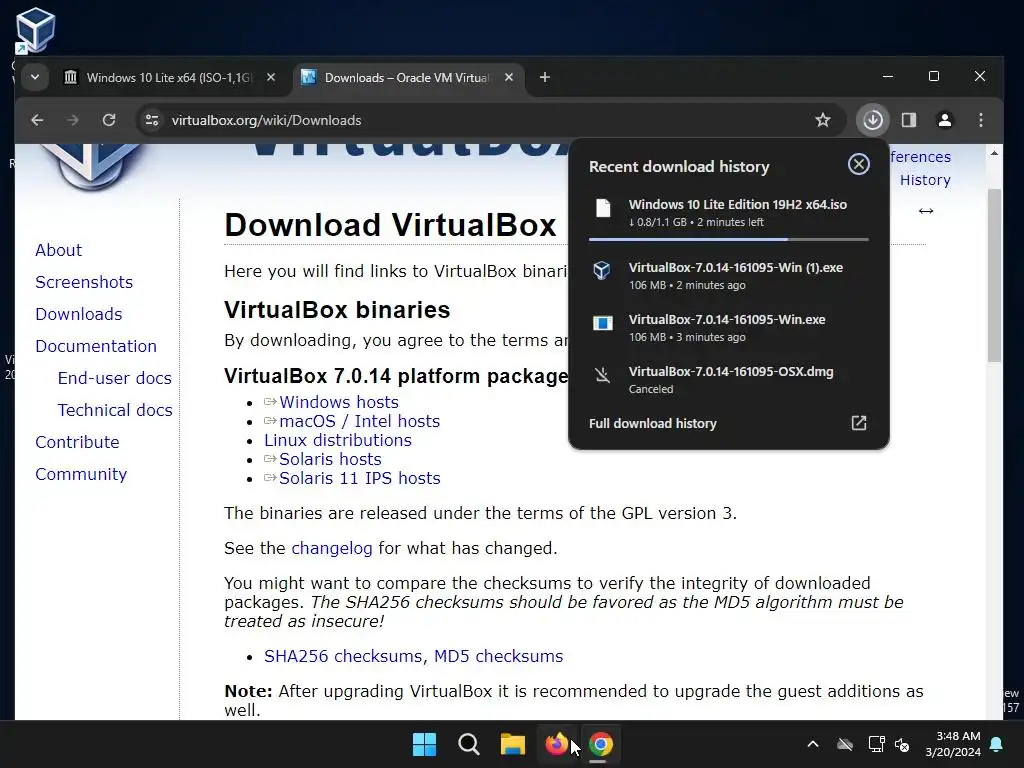Bookmark this page with the star icon
1024x768 pixels.
823,120
